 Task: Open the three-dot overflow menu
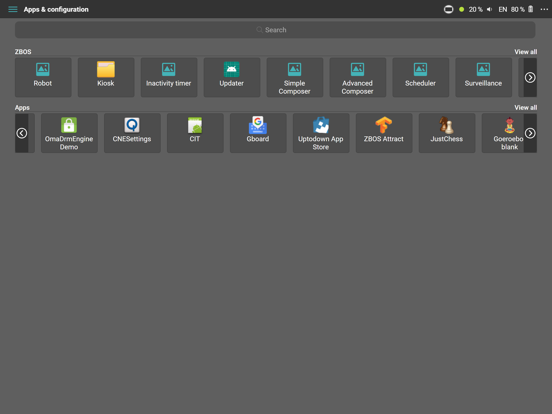tap(544, 10)
